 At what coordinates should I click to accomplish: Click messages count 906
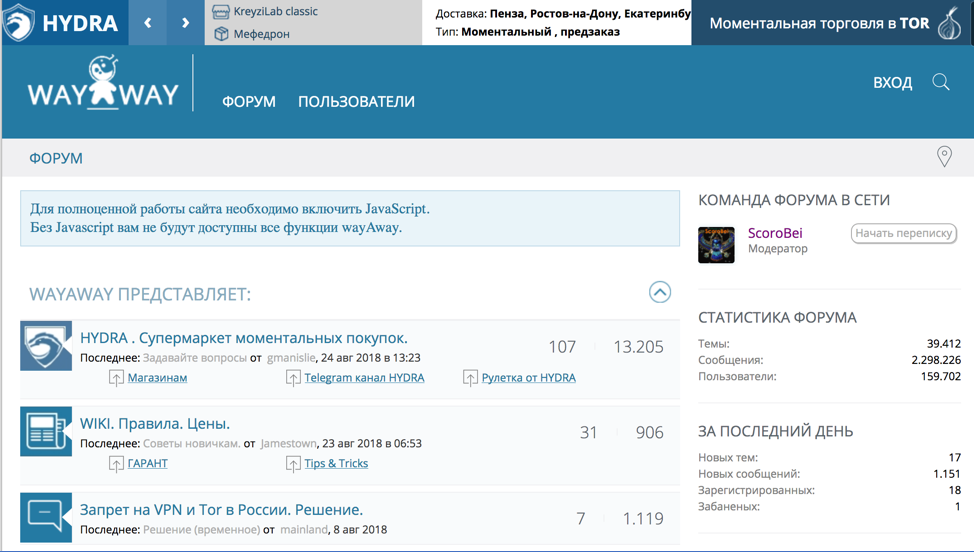[x=649, y=432]
